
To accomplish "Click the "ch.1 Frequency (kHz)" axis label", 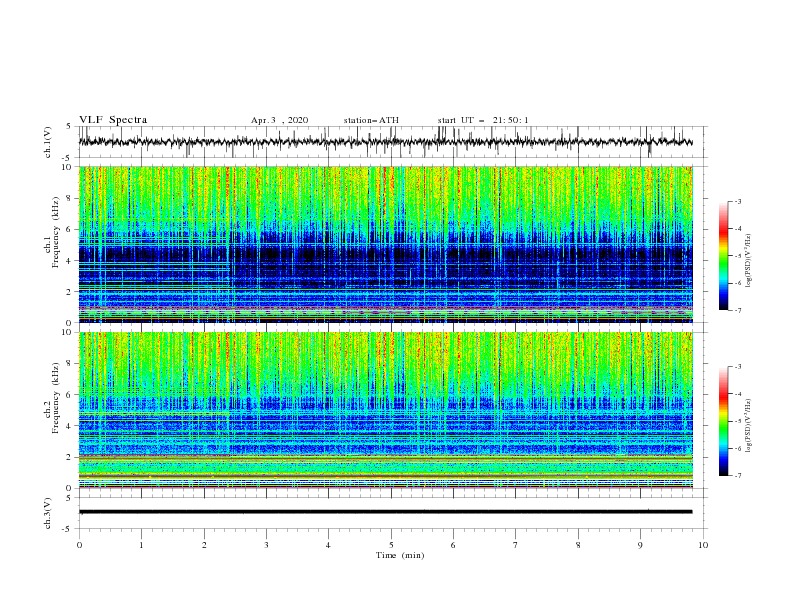I will [x=52, y=232].
